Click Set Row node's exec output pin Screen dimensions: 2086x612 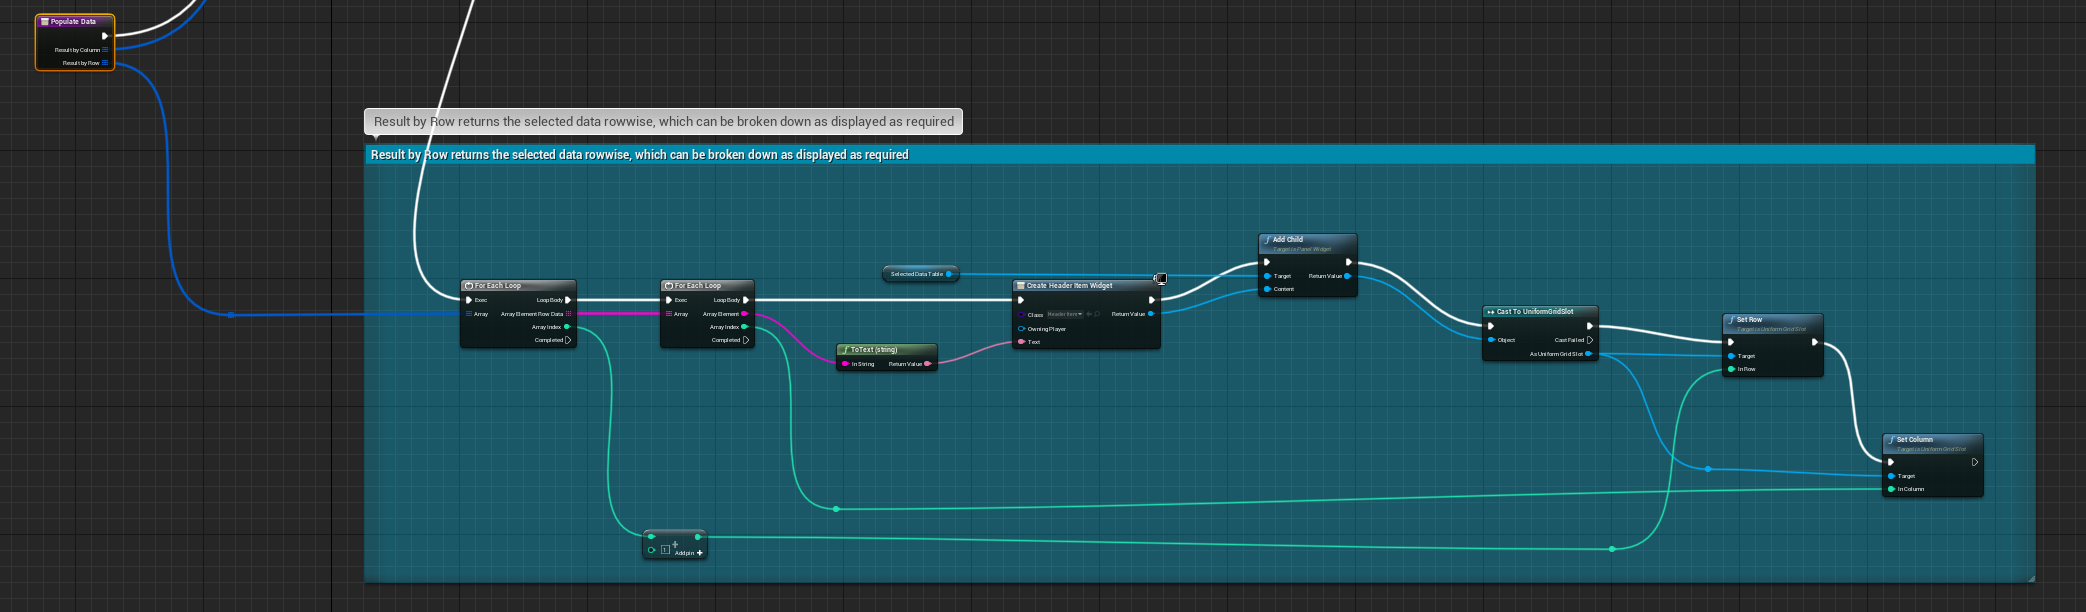click(x=1814, y=342)
